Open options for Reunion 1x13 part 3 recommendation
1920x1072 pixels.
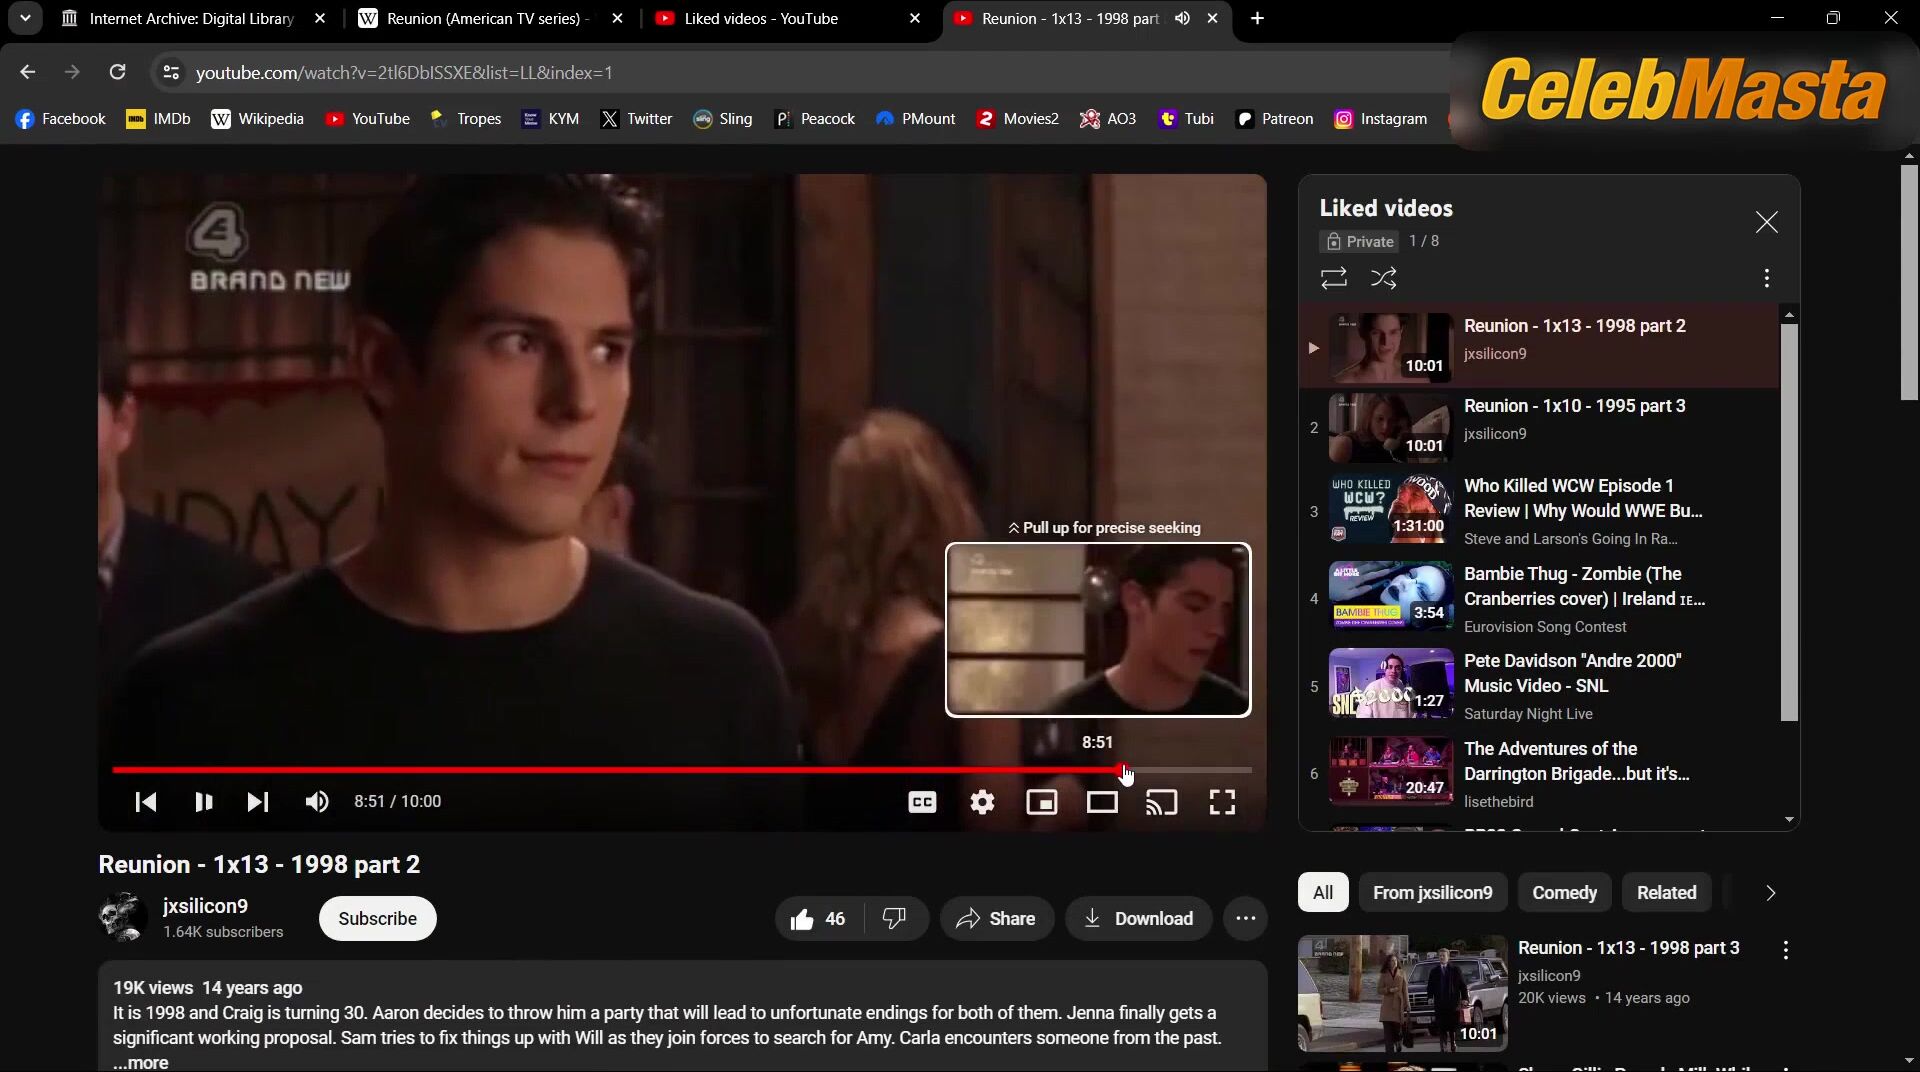(x=1786, y=950)
